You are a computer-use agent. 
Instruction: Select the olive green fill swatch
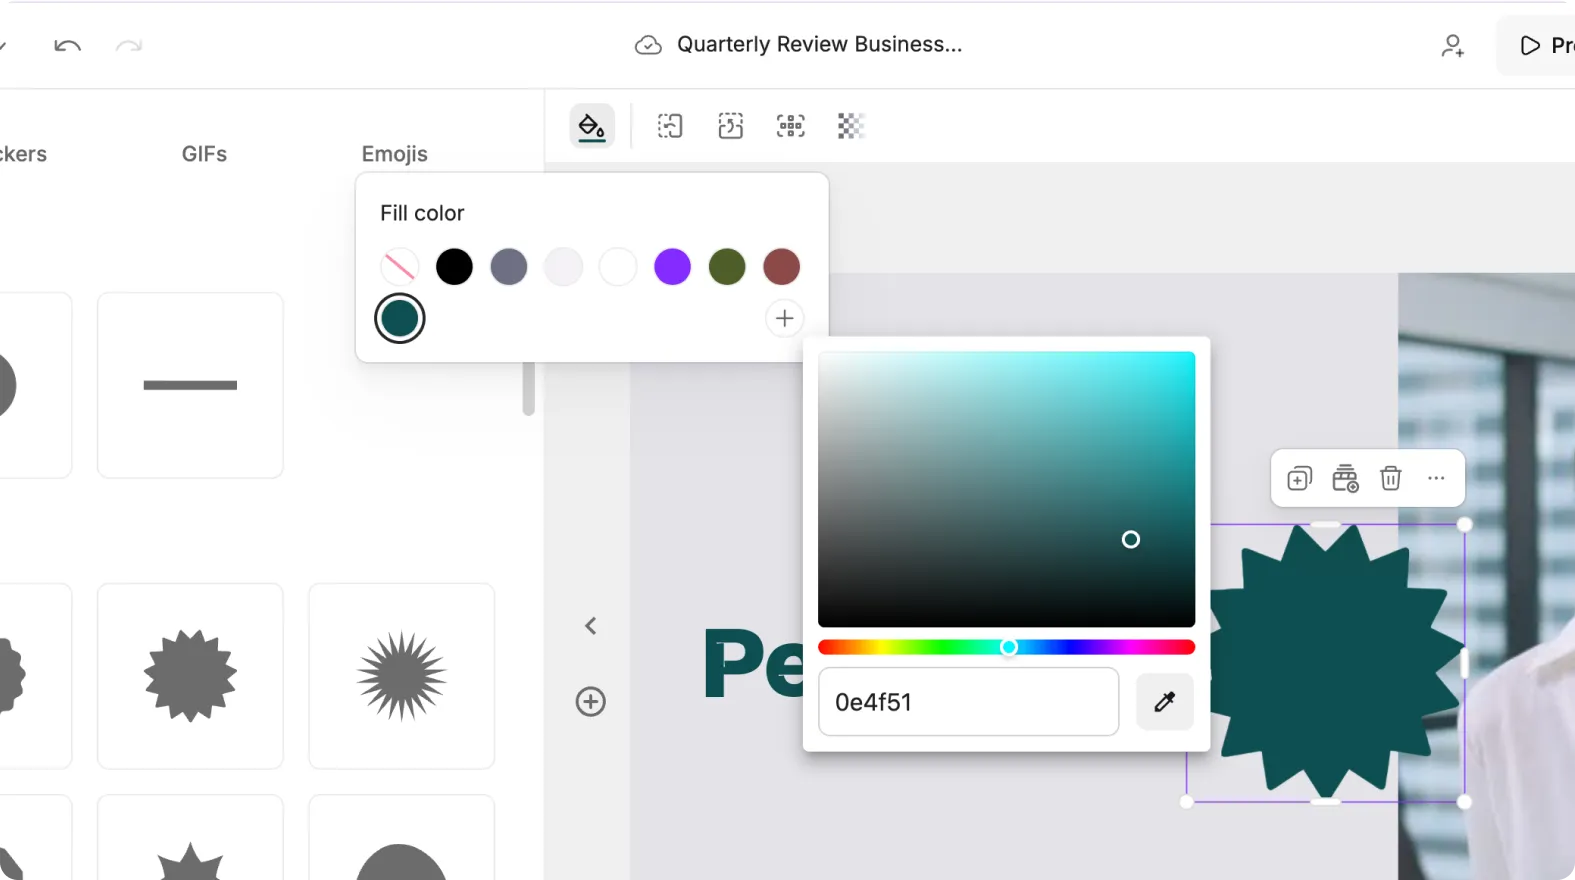click(x=727, y=267)
